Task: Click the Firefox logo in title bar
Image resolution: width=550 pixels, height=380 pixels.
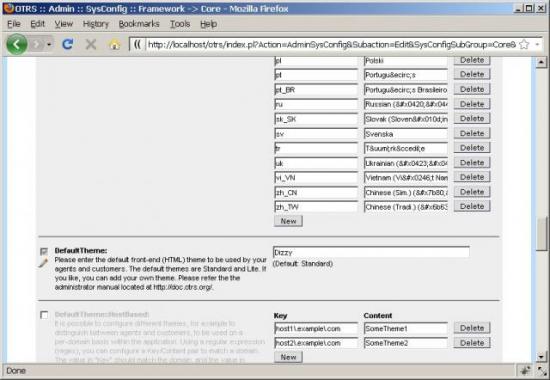Action: (x=8, y=8)
